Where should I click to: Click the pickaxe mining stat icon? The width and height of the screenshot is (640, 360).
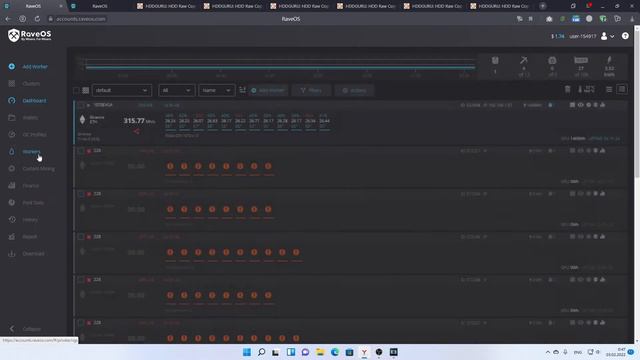[x=524, y=60]
